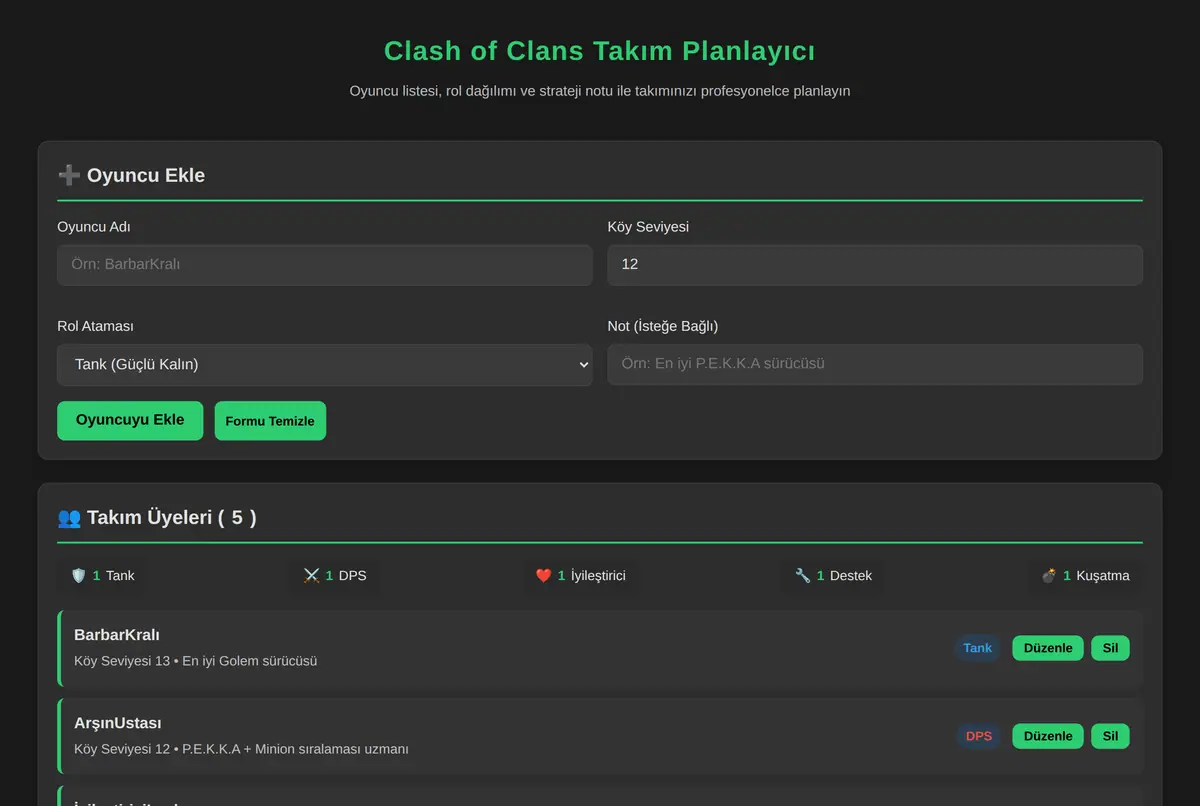Click the Oyuncu Adı label
The image size is (1200, 806).
point(94,227)
